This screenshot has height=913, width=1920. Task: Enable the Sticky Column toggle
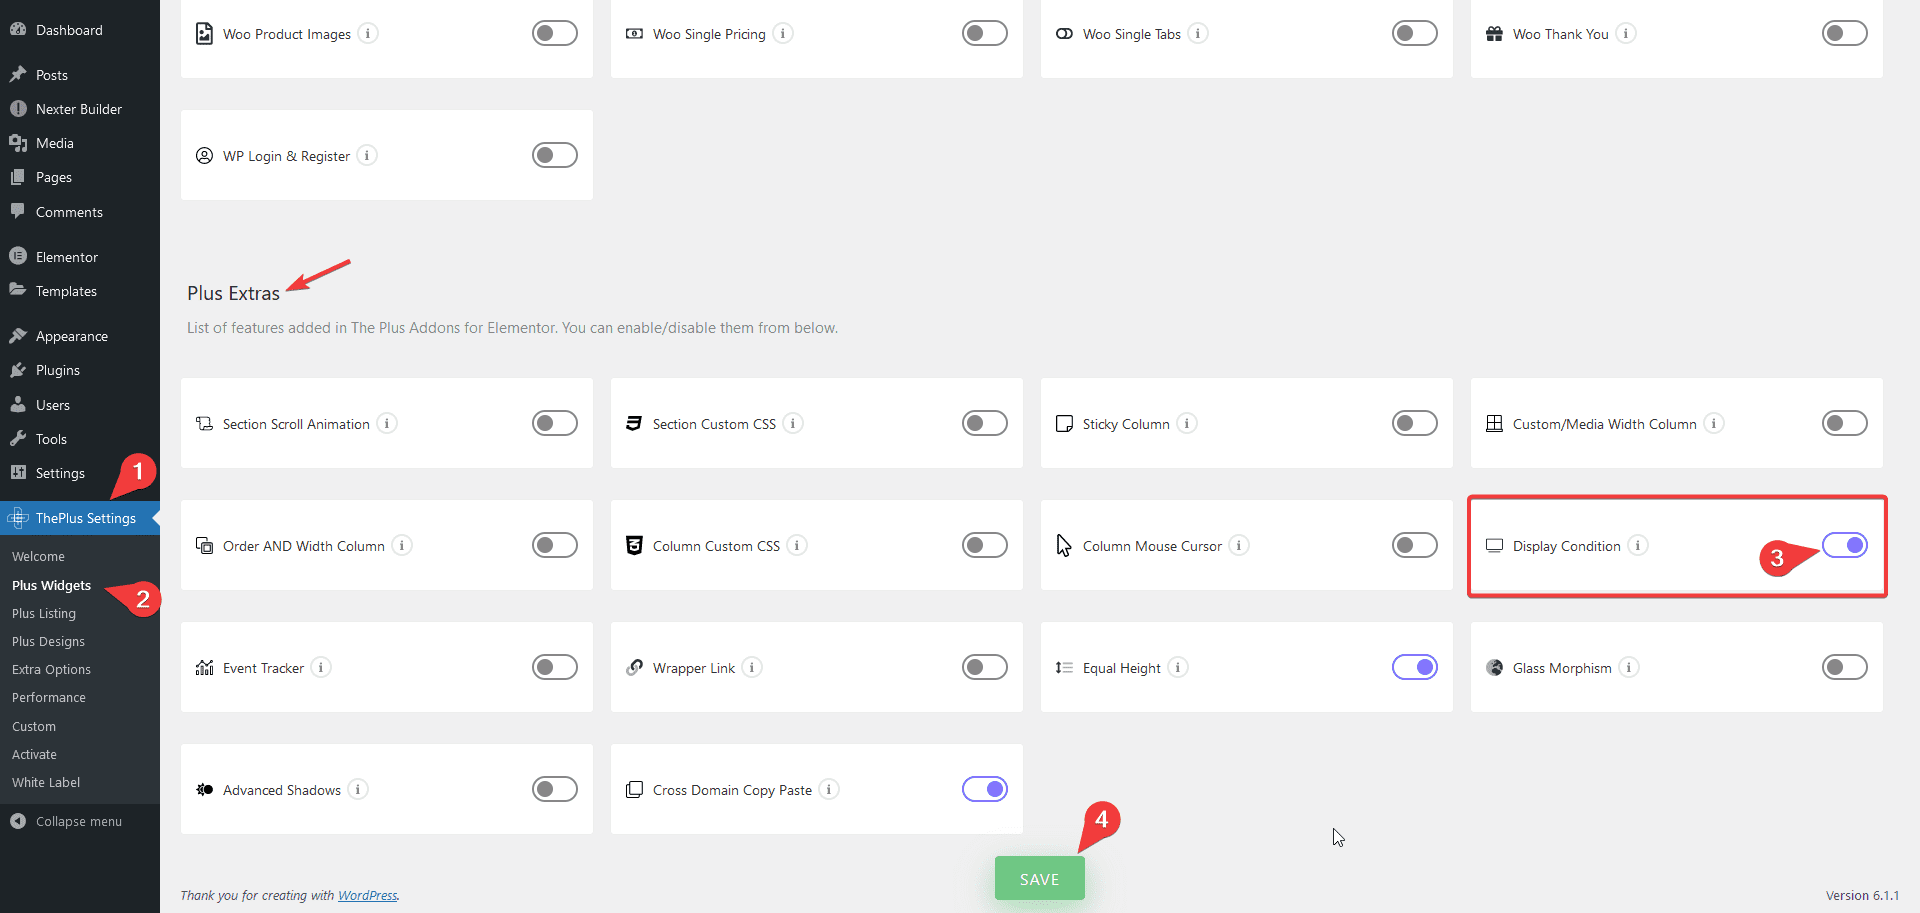click(x=1414, y=423)
